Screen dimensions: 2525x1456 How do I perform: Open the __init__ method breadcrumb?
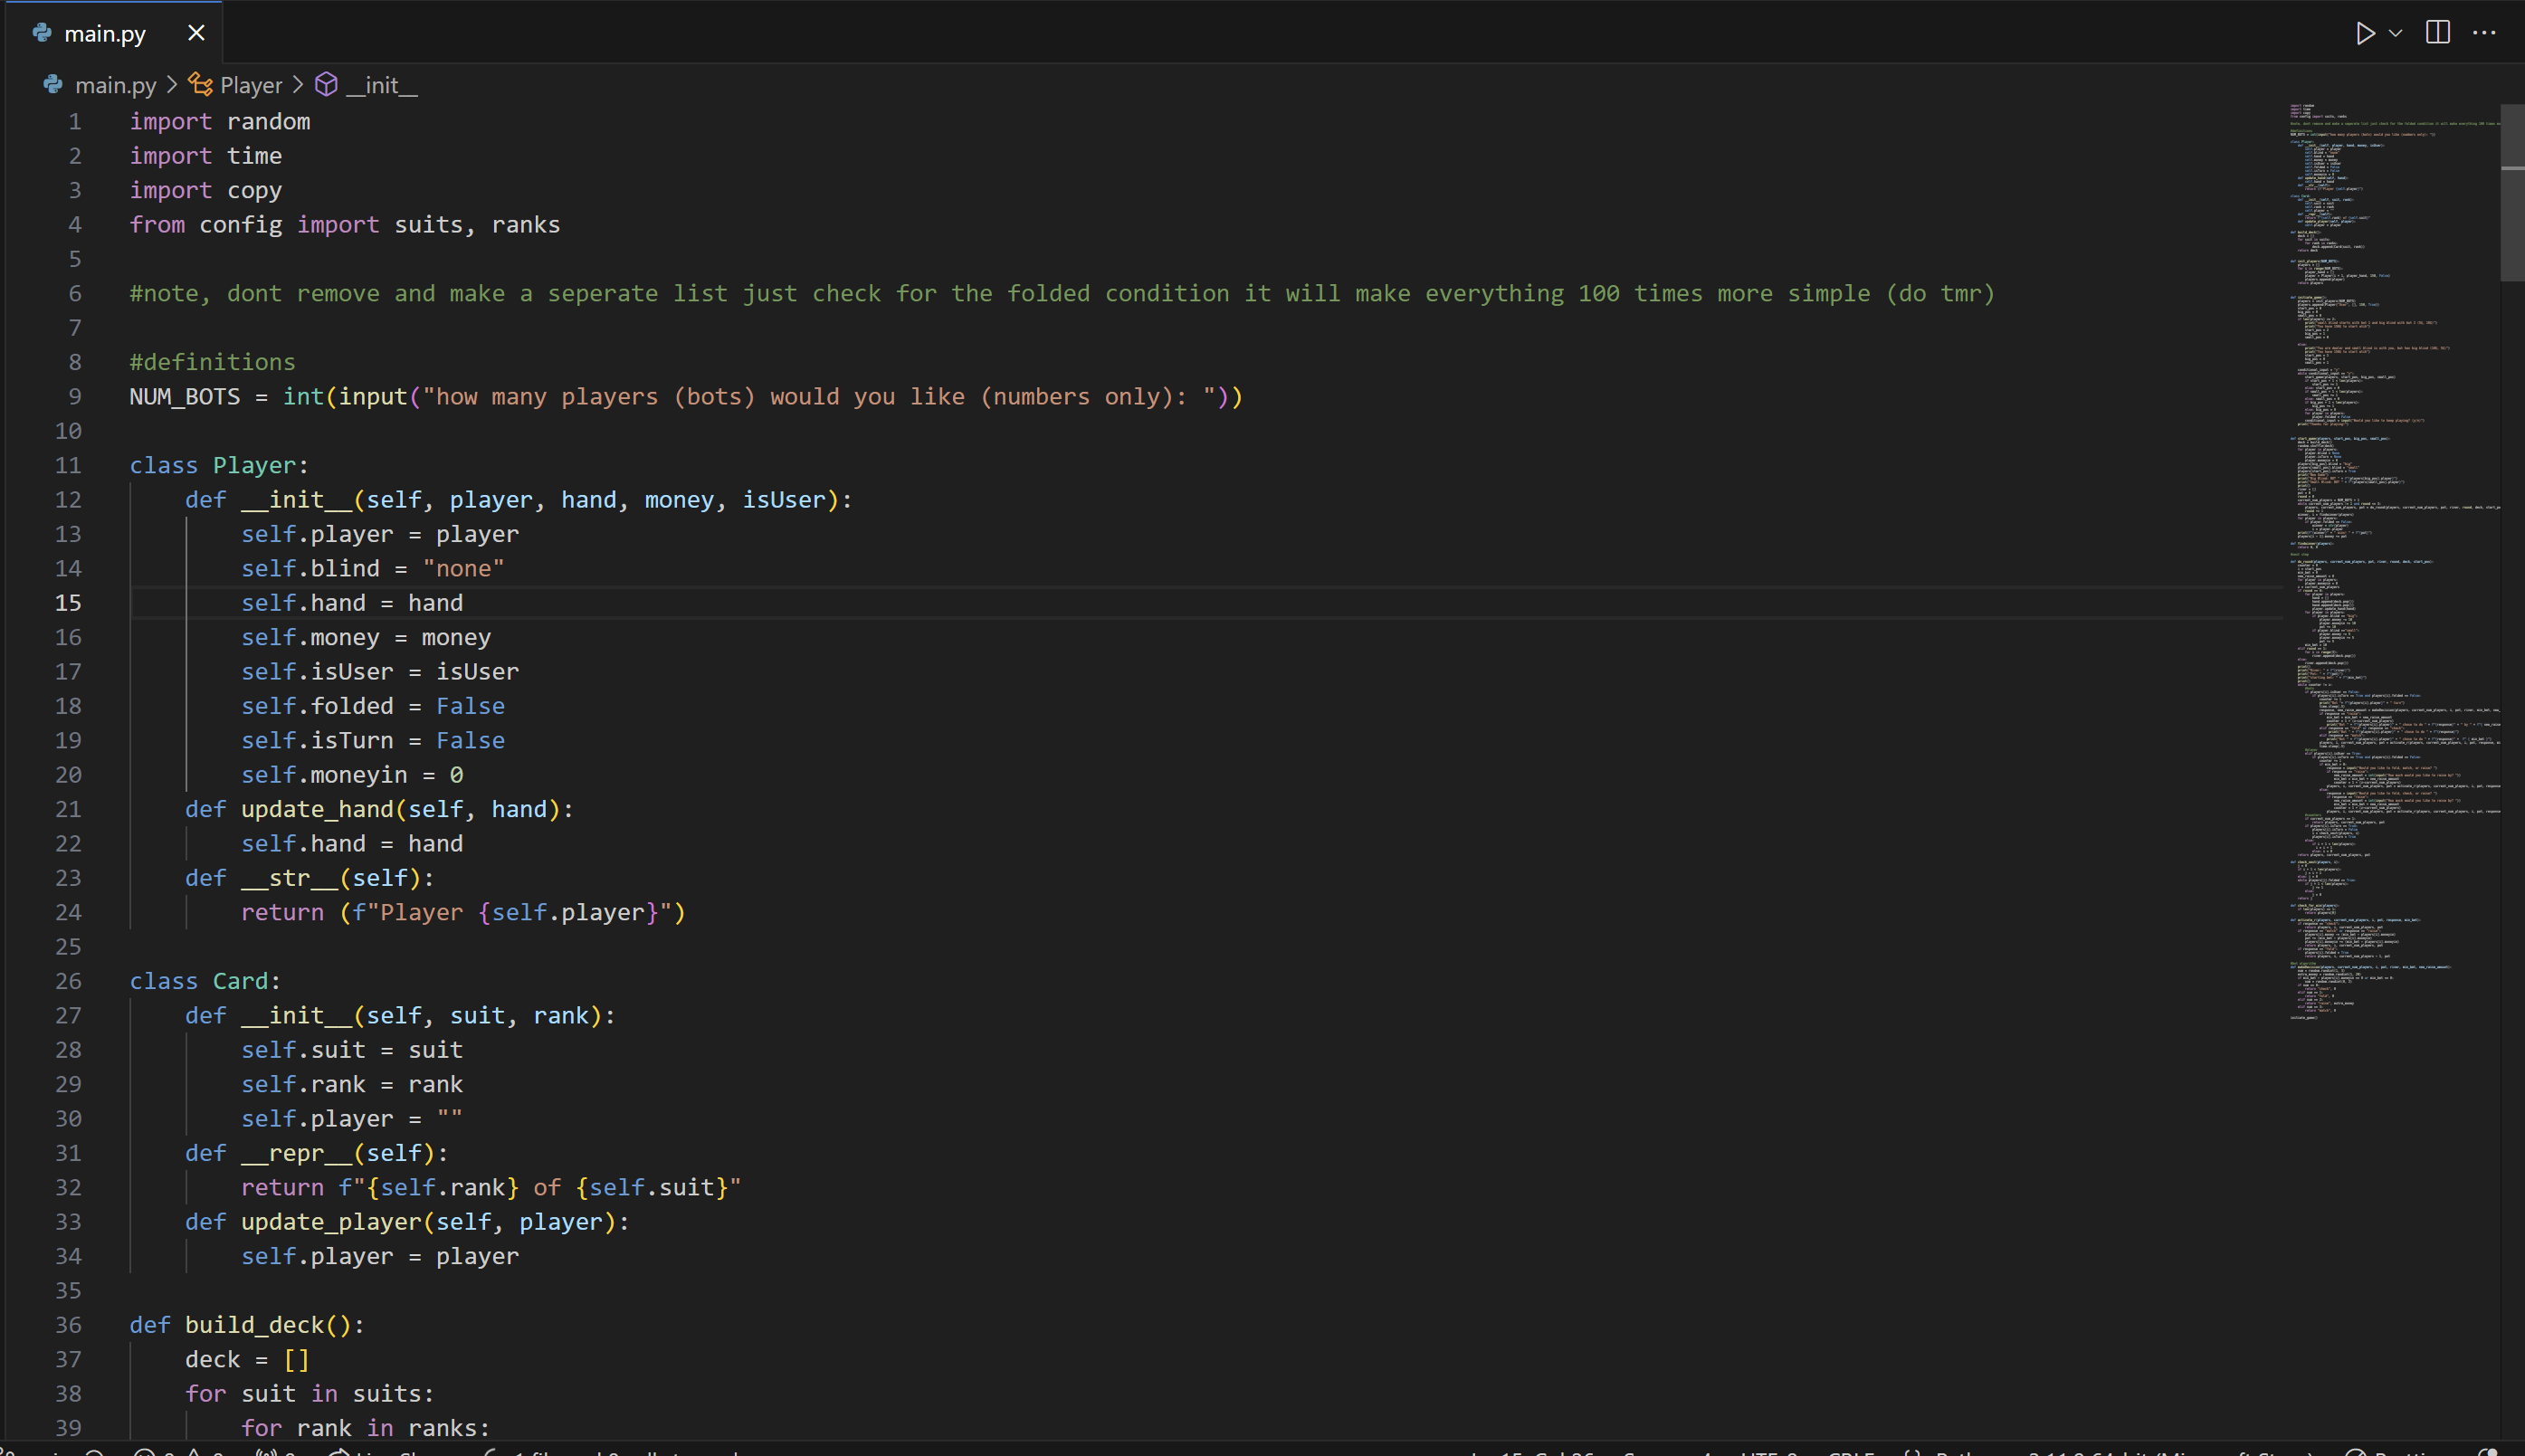click(381, 85)
